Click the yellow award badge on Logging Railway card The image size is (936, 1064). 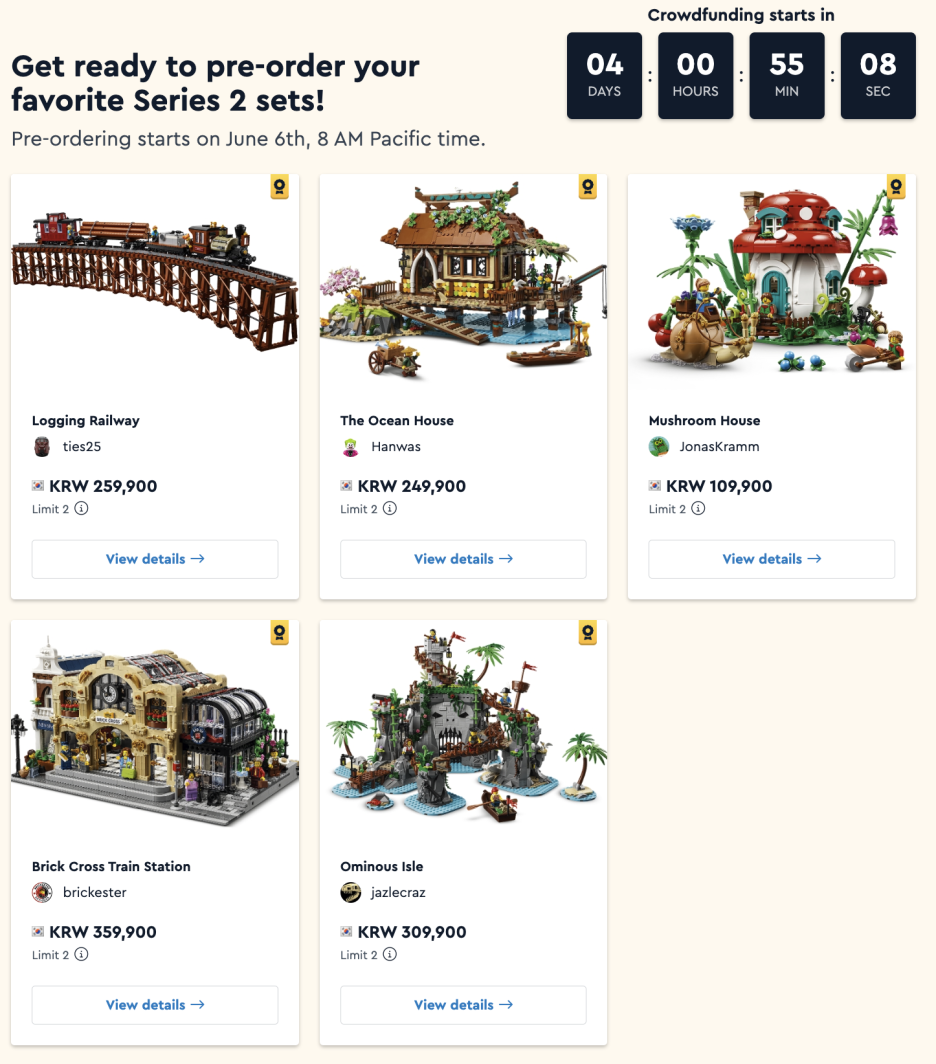[x=280, y=187]
